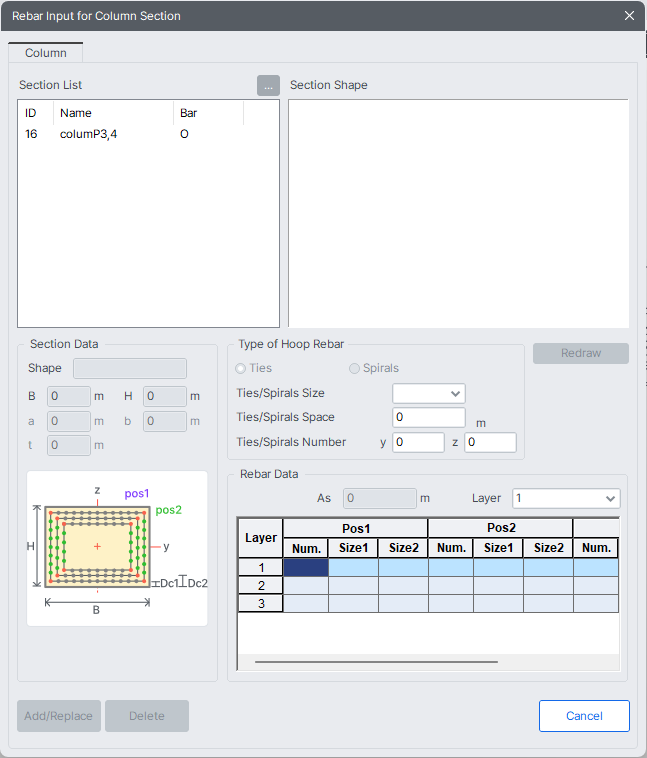Click the Name column header in Section List
Image resolution: width=647 pixels, height=758 pixels.
click(x=113, y=113)
